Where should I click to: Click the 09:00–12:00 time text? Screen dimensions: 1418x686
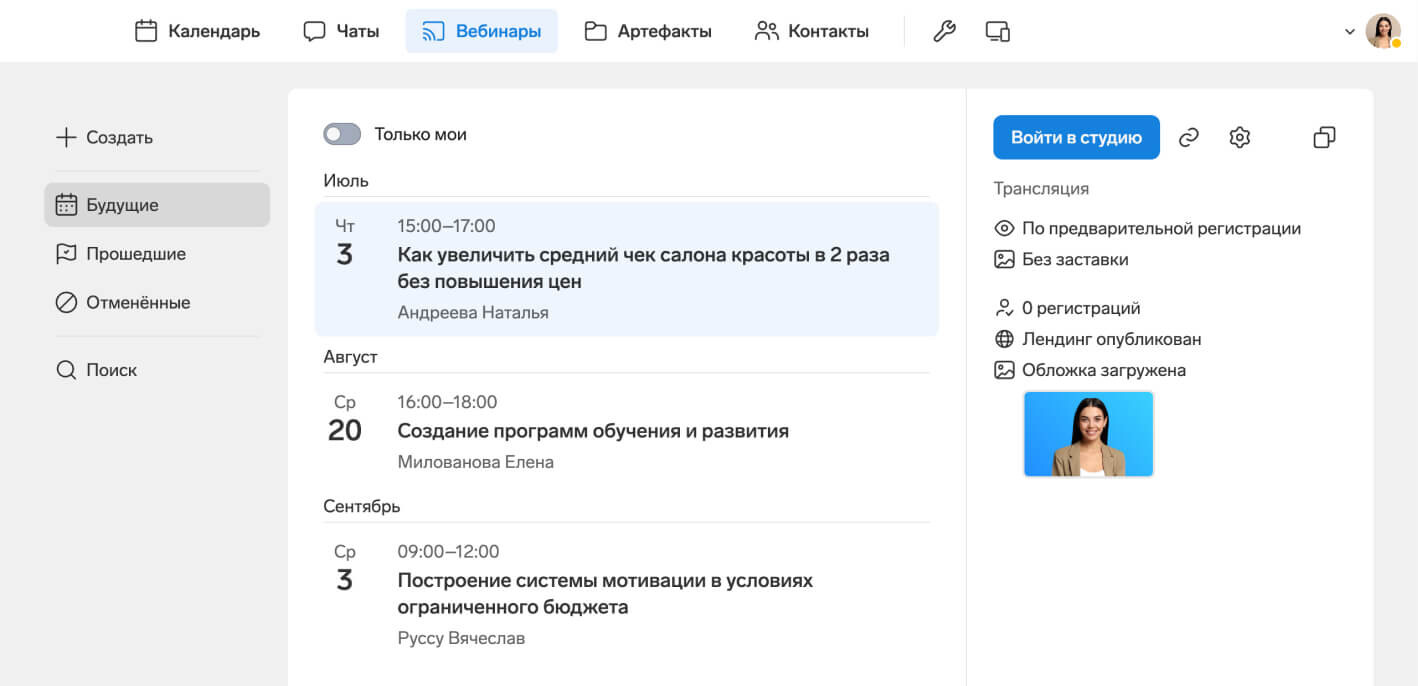[448, 551]
